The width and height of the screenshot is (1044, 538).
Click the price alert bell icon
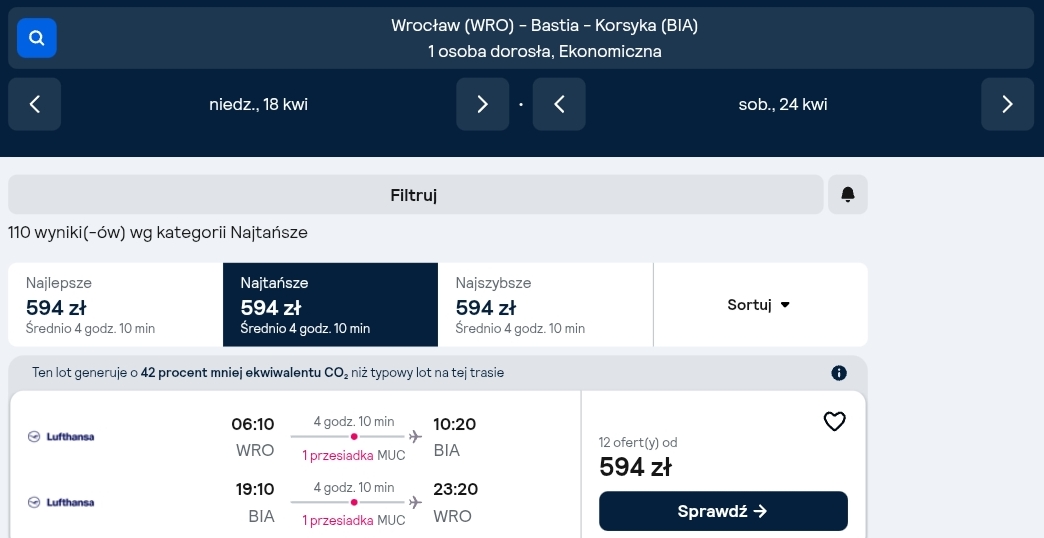848,194
